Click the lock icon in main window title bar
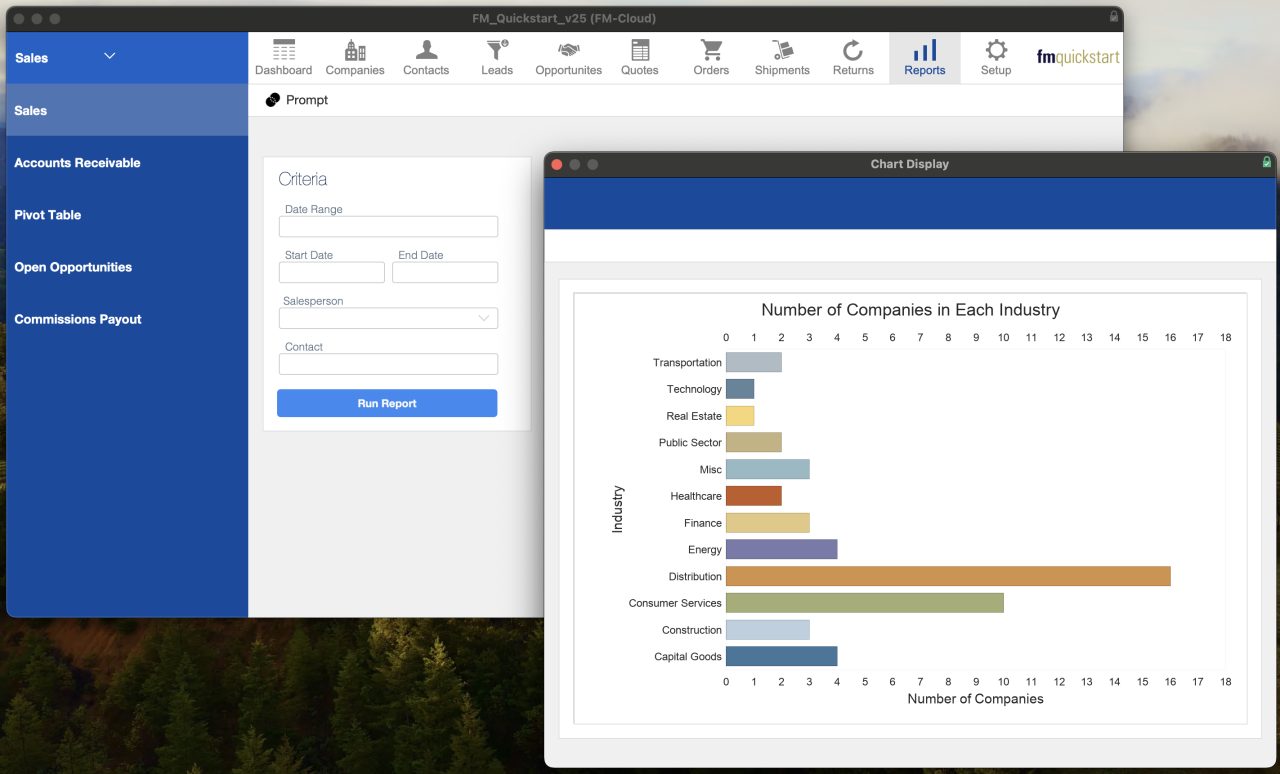The image size is (1280, 774). [x=1114, y=17]
